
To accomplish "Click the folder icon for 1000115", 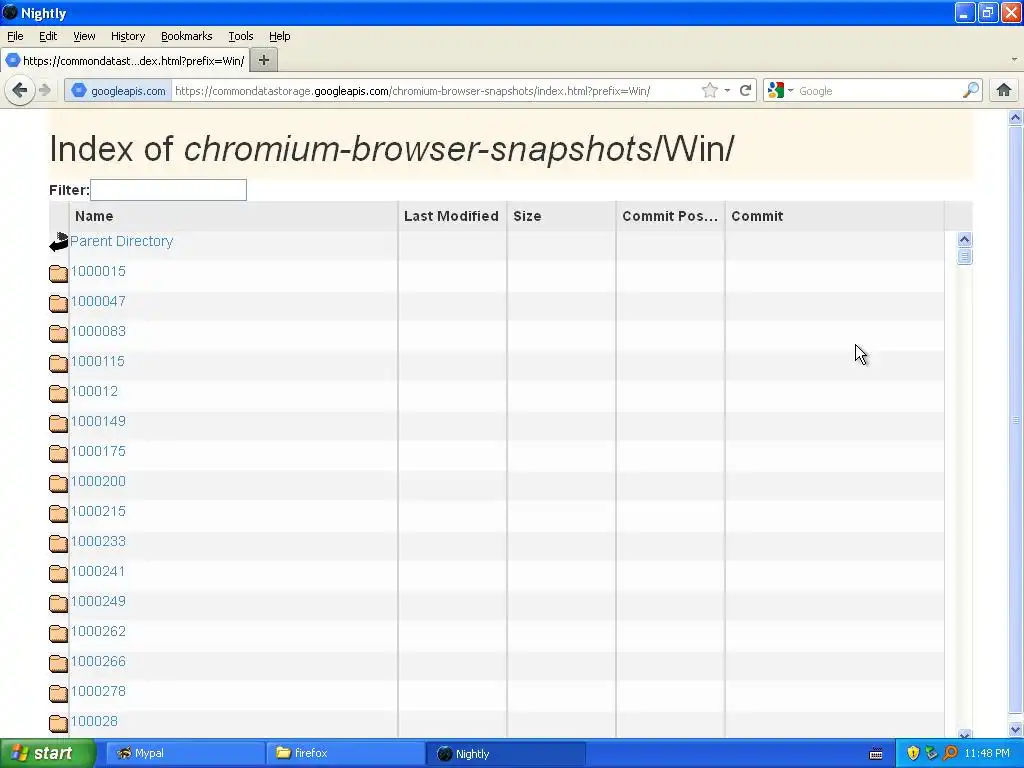I will [58, 362].
